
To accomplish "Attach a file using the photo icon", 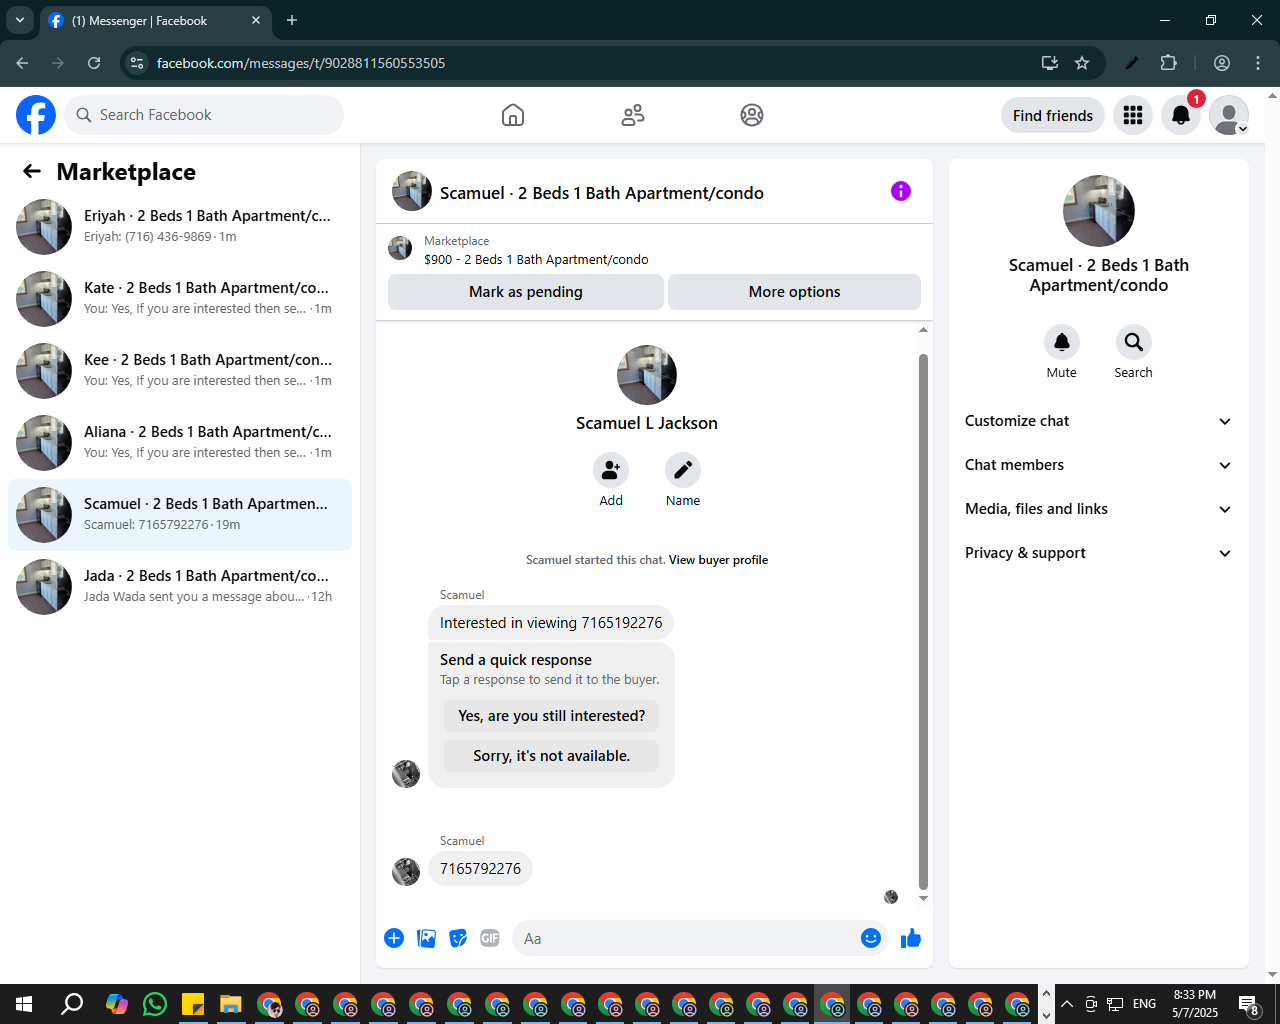I will [426, 938].
